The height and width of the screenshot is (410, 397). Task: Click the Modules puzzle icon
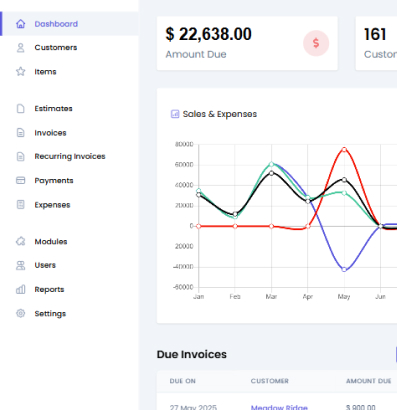[x=21, y=241]
